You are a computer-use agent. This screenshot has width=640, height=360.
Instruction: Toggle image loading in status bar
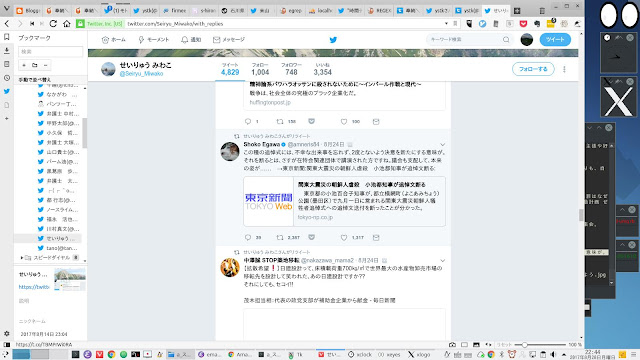(x=476, y=344)
